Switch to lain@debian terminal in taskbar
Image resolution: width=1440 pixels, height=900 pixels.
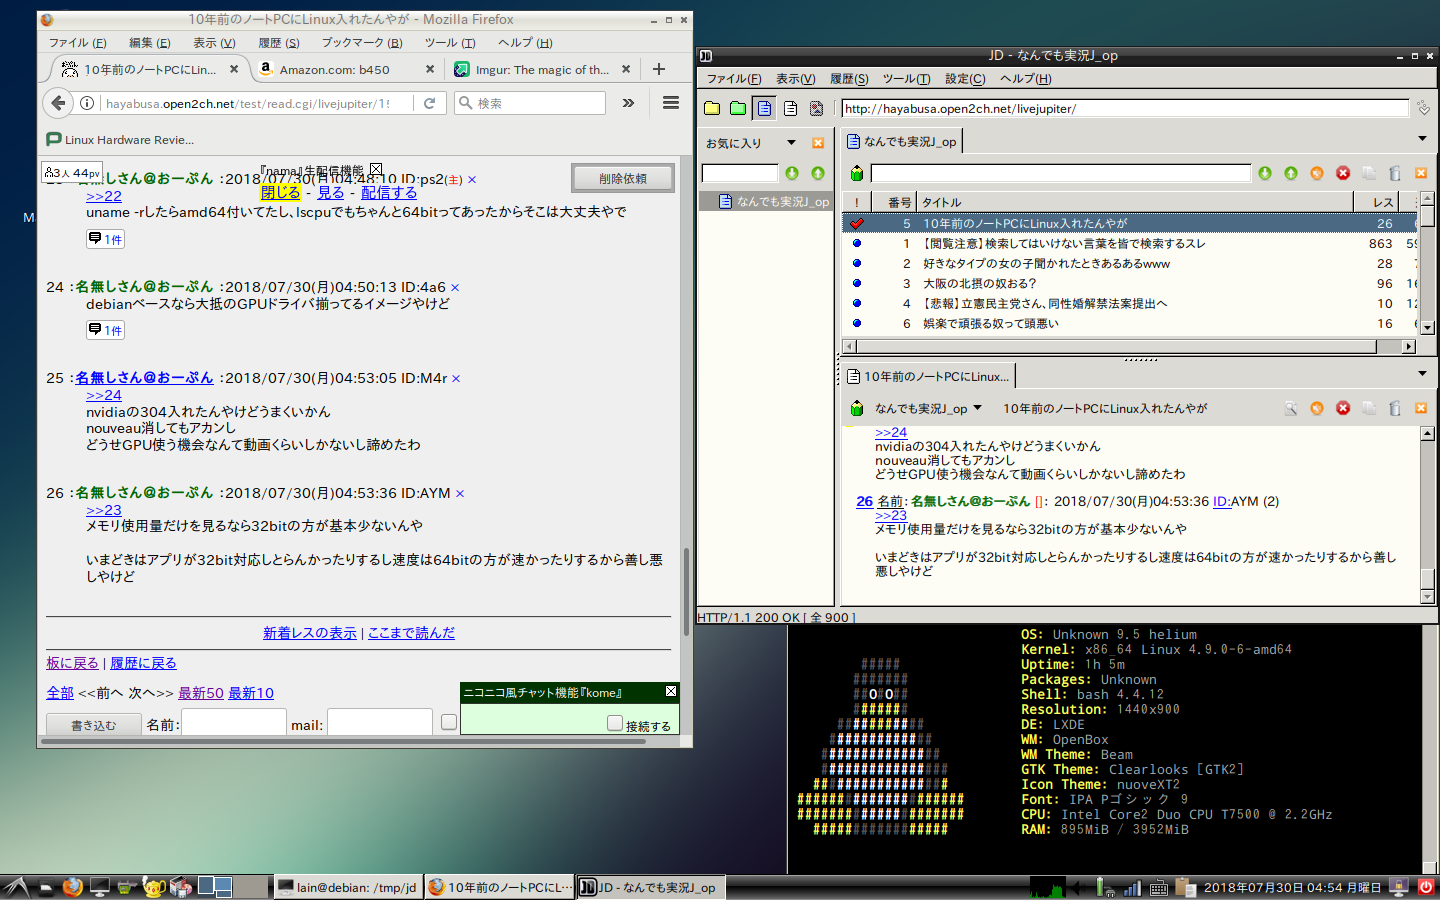pos(347,887)
